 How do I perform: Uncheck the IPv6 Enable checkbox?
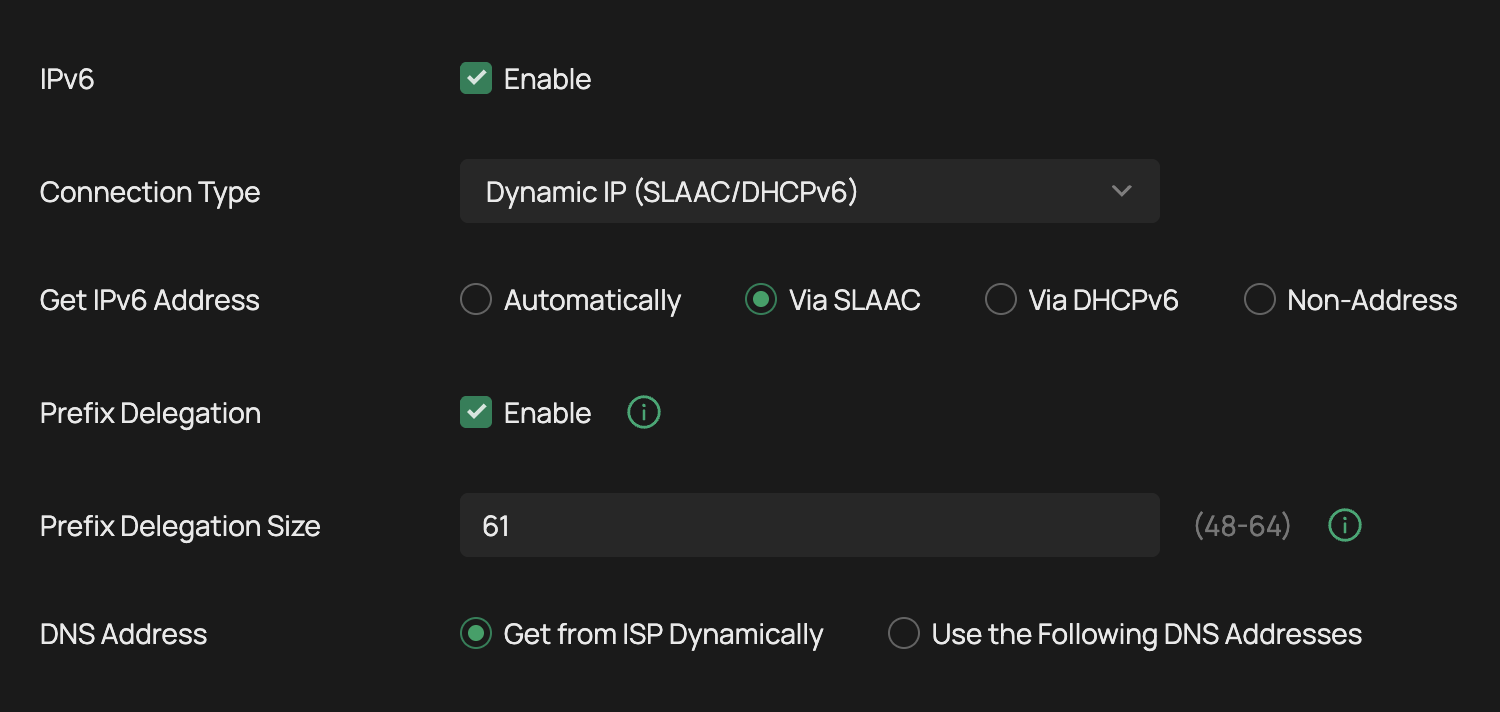[x=476, y=79]
